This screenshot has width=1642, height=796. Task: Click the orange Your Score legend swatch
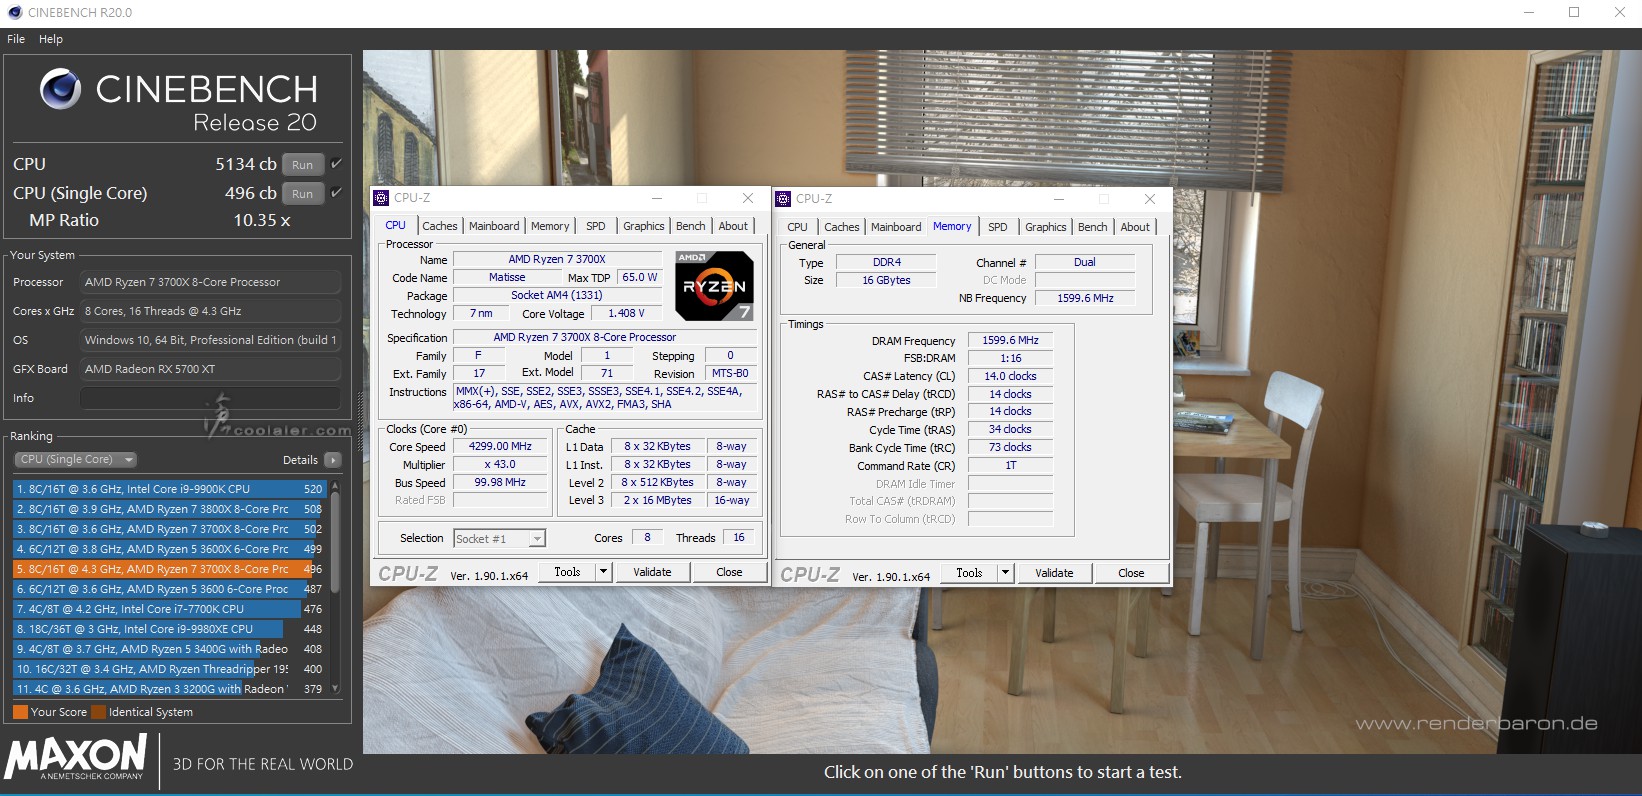pyautogui.click(x=20, y=712)
